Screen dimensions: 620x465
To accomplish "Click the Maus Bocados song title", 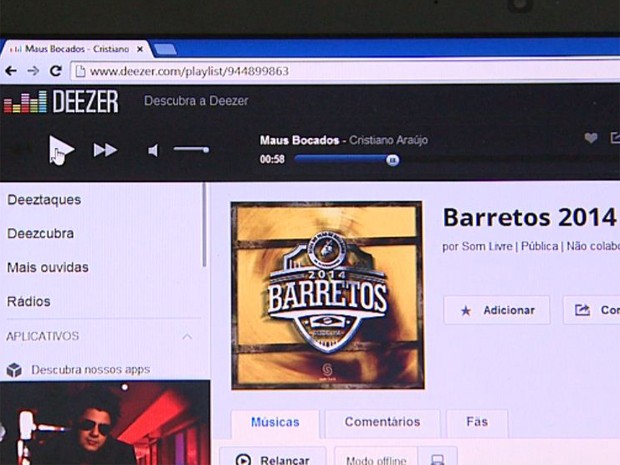I will click(299, 140).
